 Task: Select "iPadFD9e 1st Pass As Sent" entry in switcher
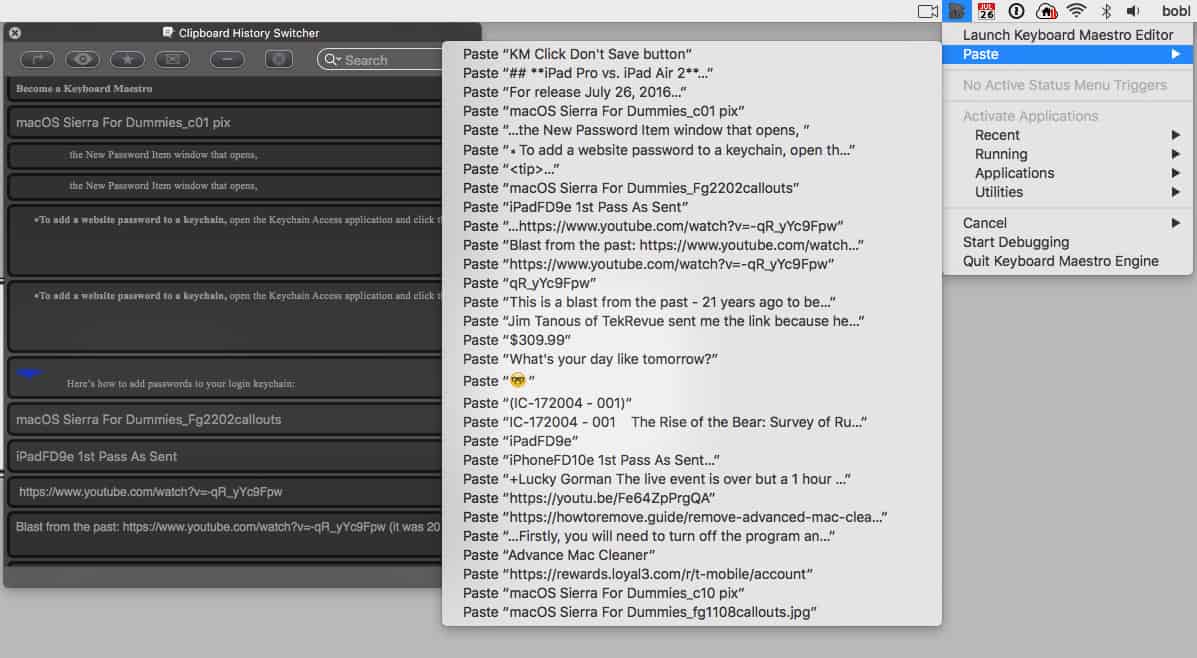click(225, 456)
